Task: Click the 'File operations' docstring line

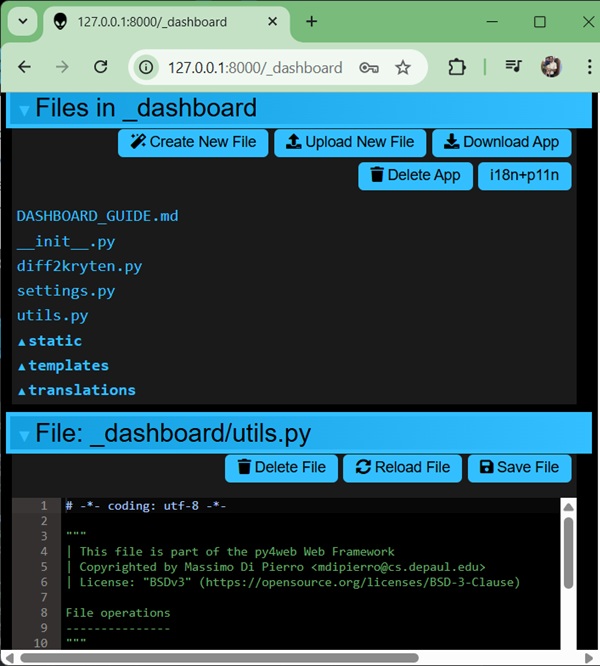Action: coord(118,612)
